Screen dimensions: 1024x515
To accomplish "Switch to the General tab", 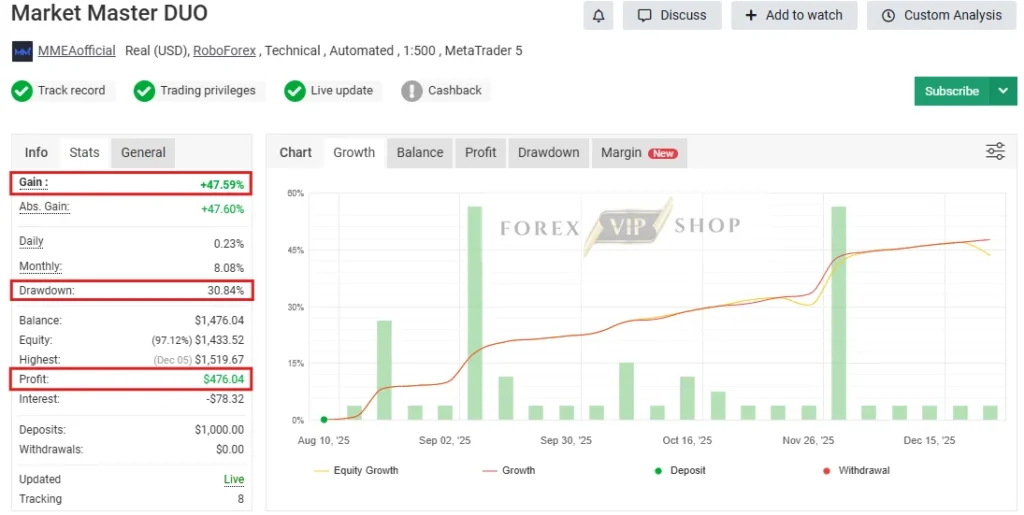I will coord(143,153).
